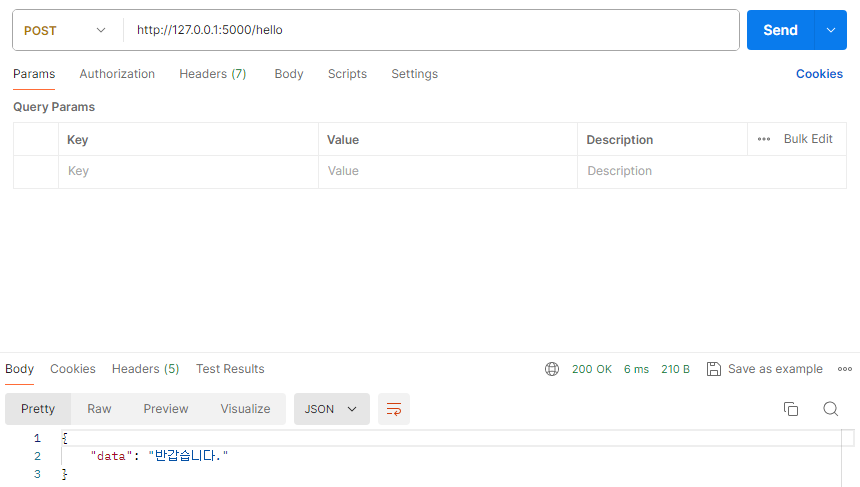
Task: Click the Value column header
Action: click(343, 140)
